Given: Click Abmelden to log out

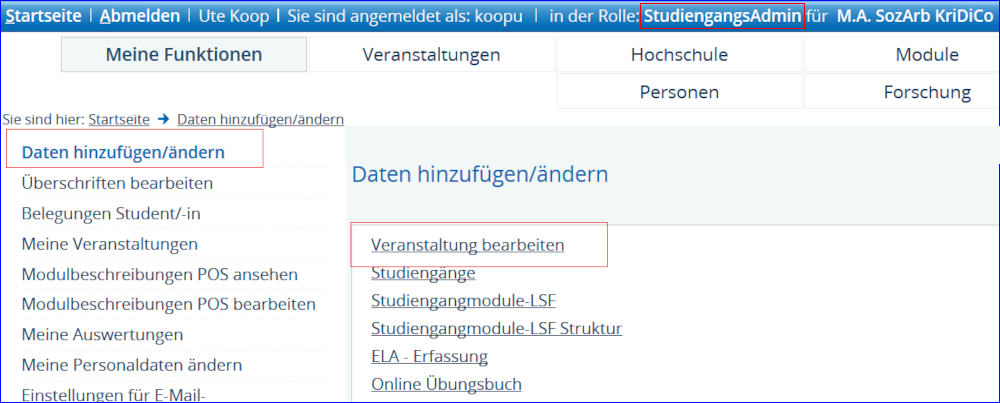Looking at the screenshot, I should (140, 17).
